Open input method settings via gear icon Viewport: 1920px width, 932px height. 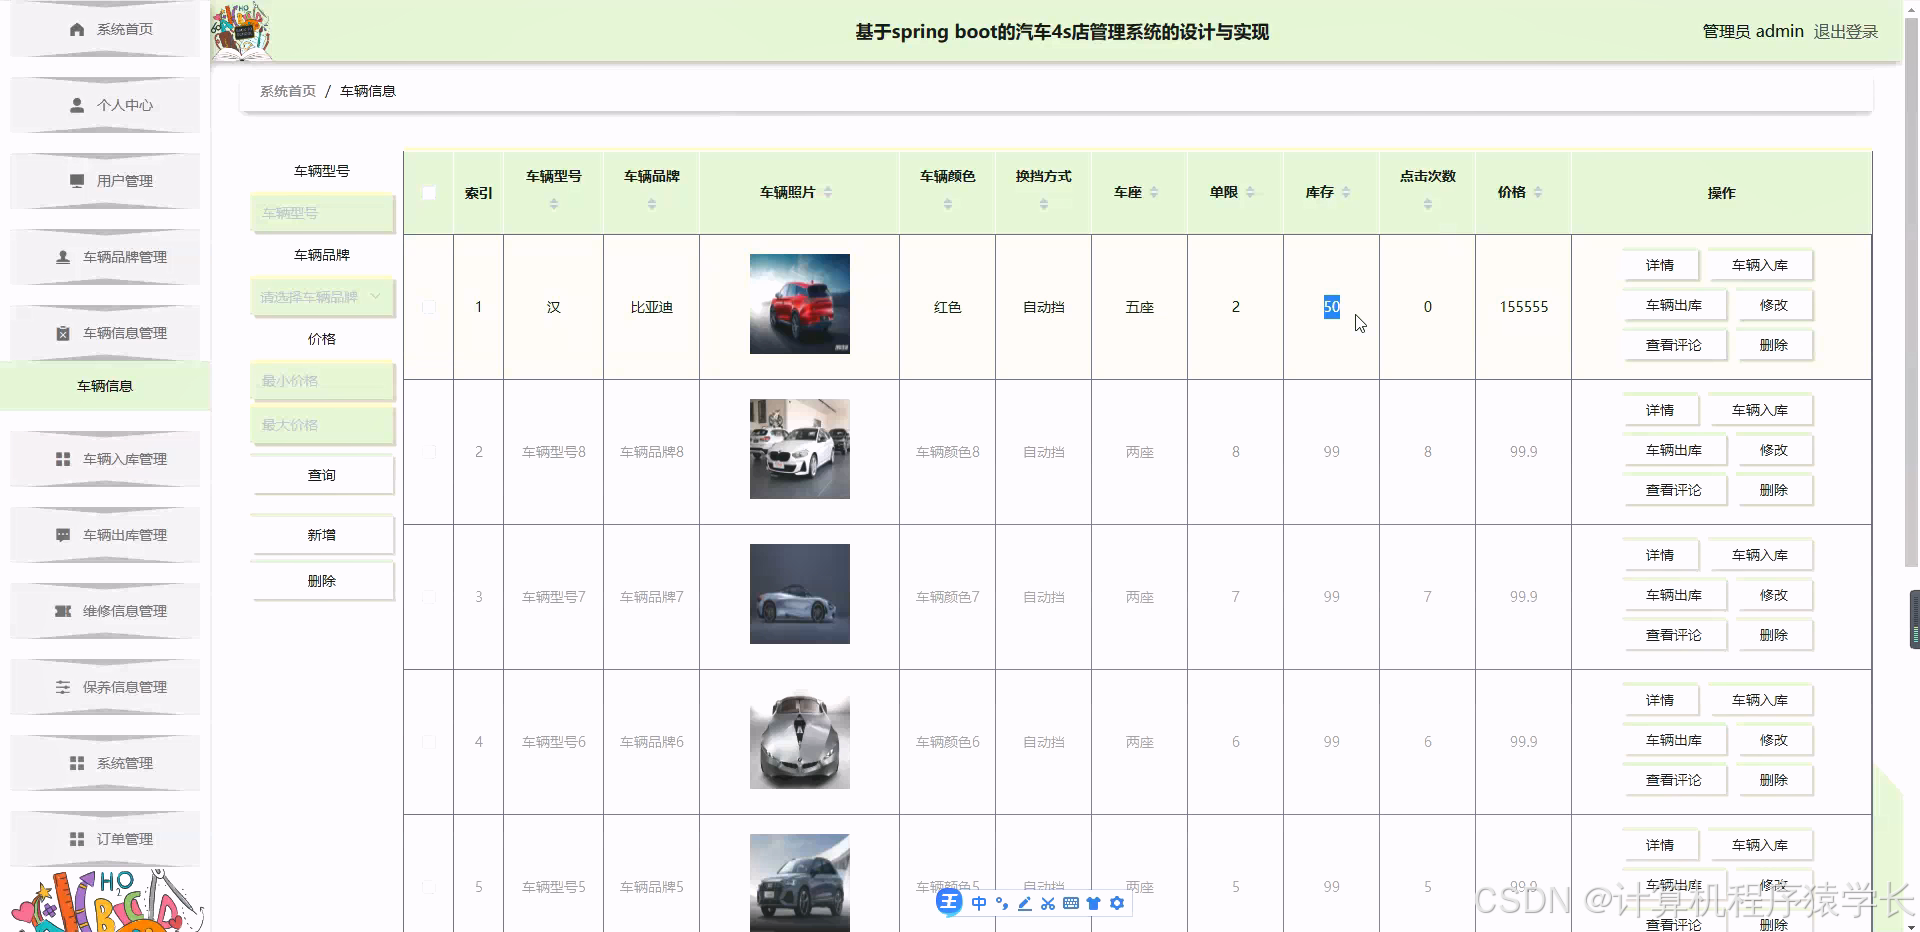click(x=1118, y=902)
